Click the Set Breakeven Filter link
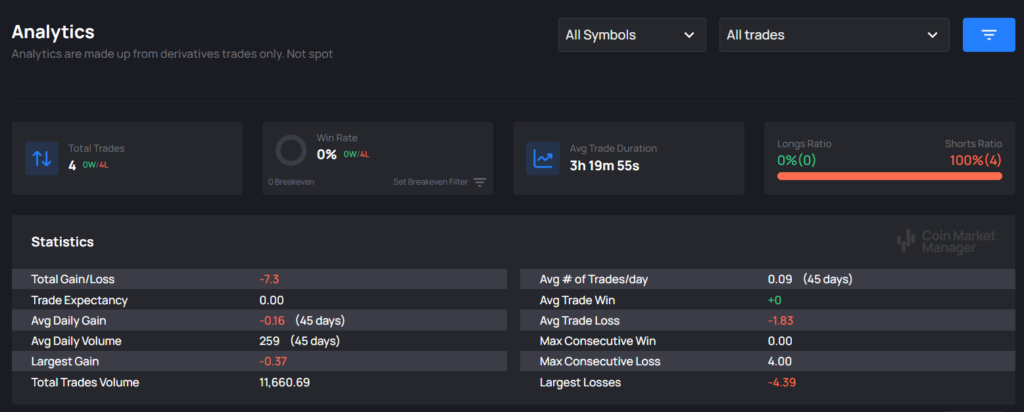Image resolution: width=1024 pixels, height=412 pixels. (431, 183)
